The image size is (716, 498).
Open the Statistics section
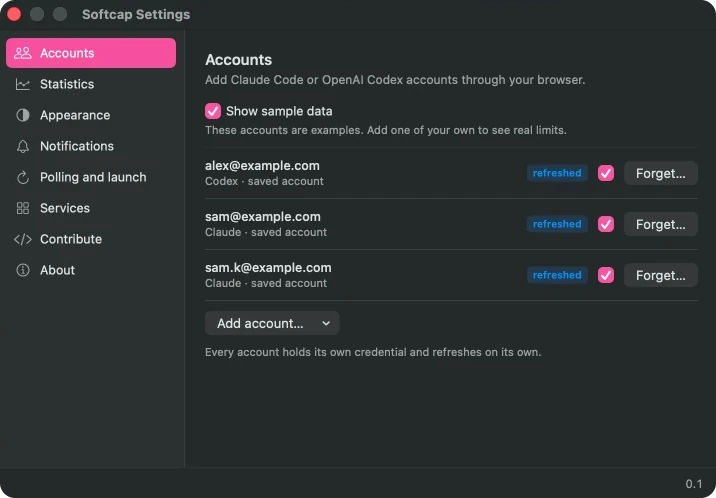pos(91,84)
